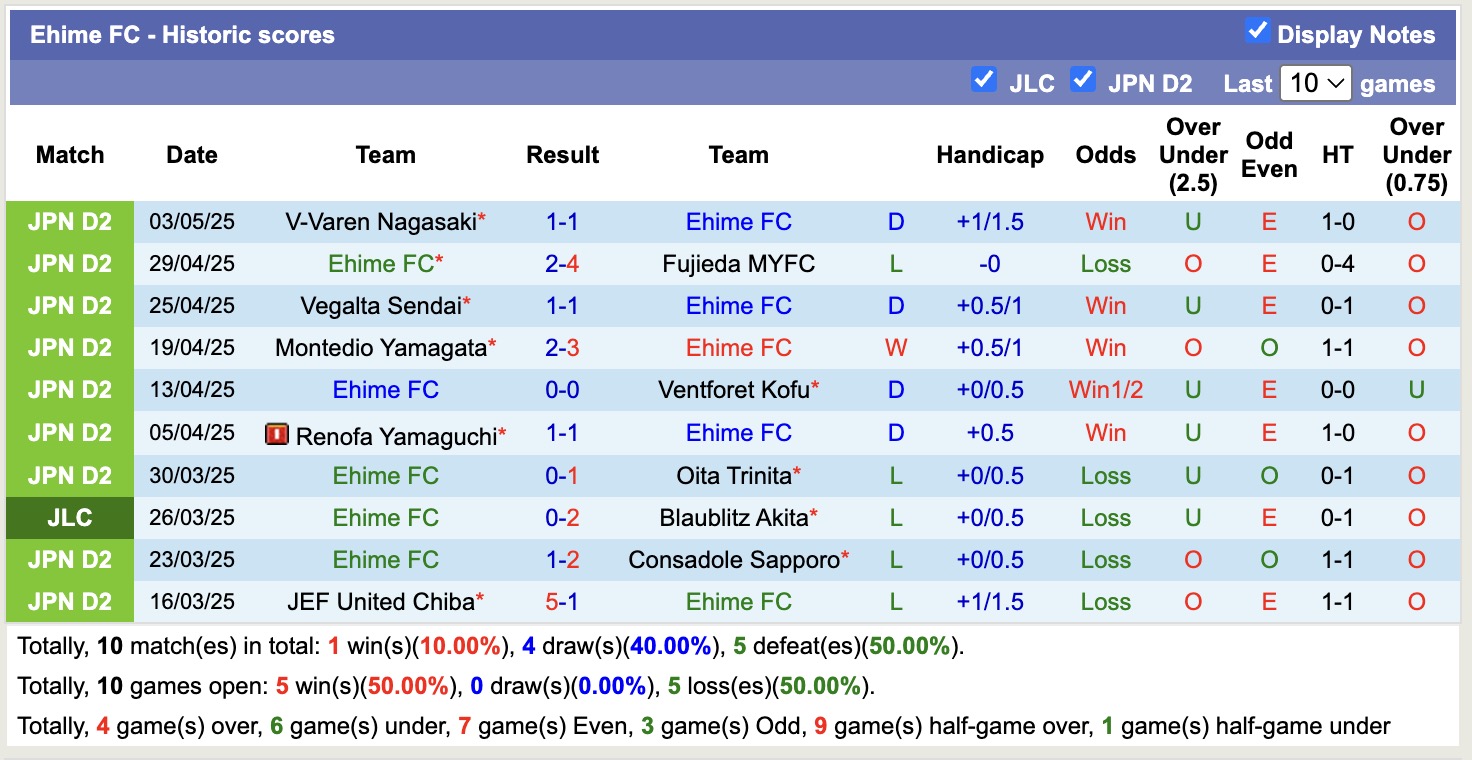Click the Fujieda MYFC team name
The width and height of the screenshot is (1472, 760).
[738, 263]
